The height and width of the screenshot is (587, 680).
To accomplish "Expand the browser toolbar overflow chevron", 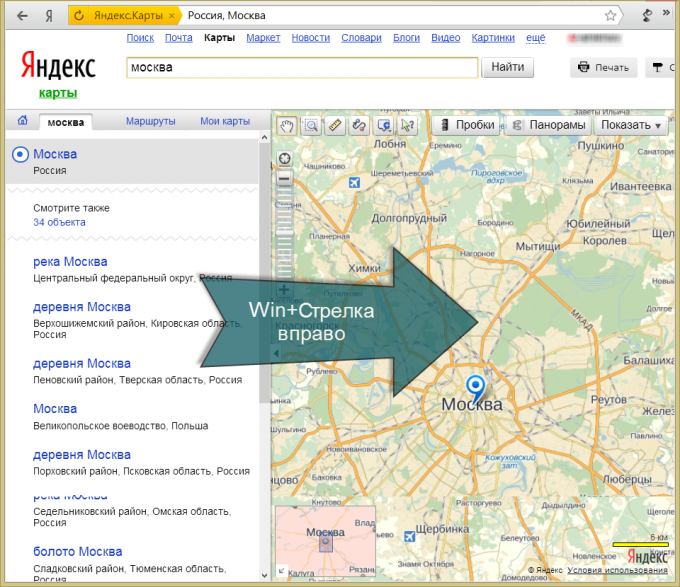I will (x=666, y=13).
